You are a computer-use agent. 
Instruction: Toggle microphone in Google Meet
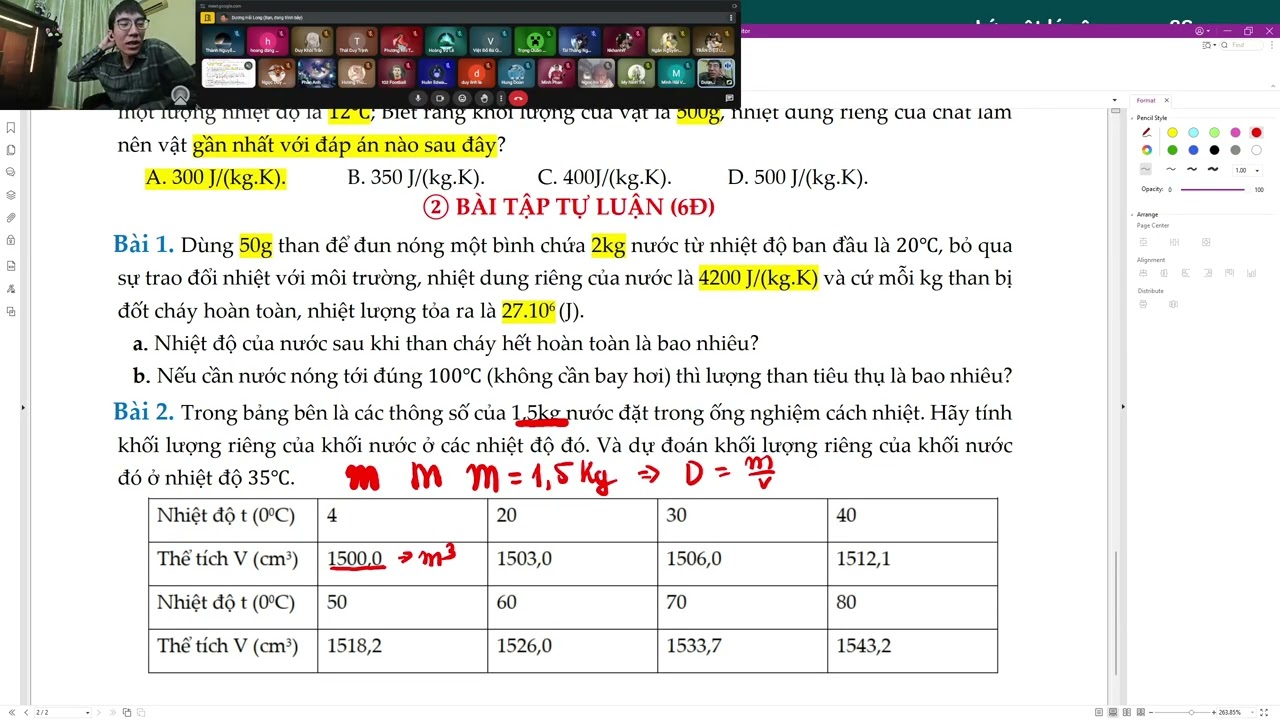point(419,98)
